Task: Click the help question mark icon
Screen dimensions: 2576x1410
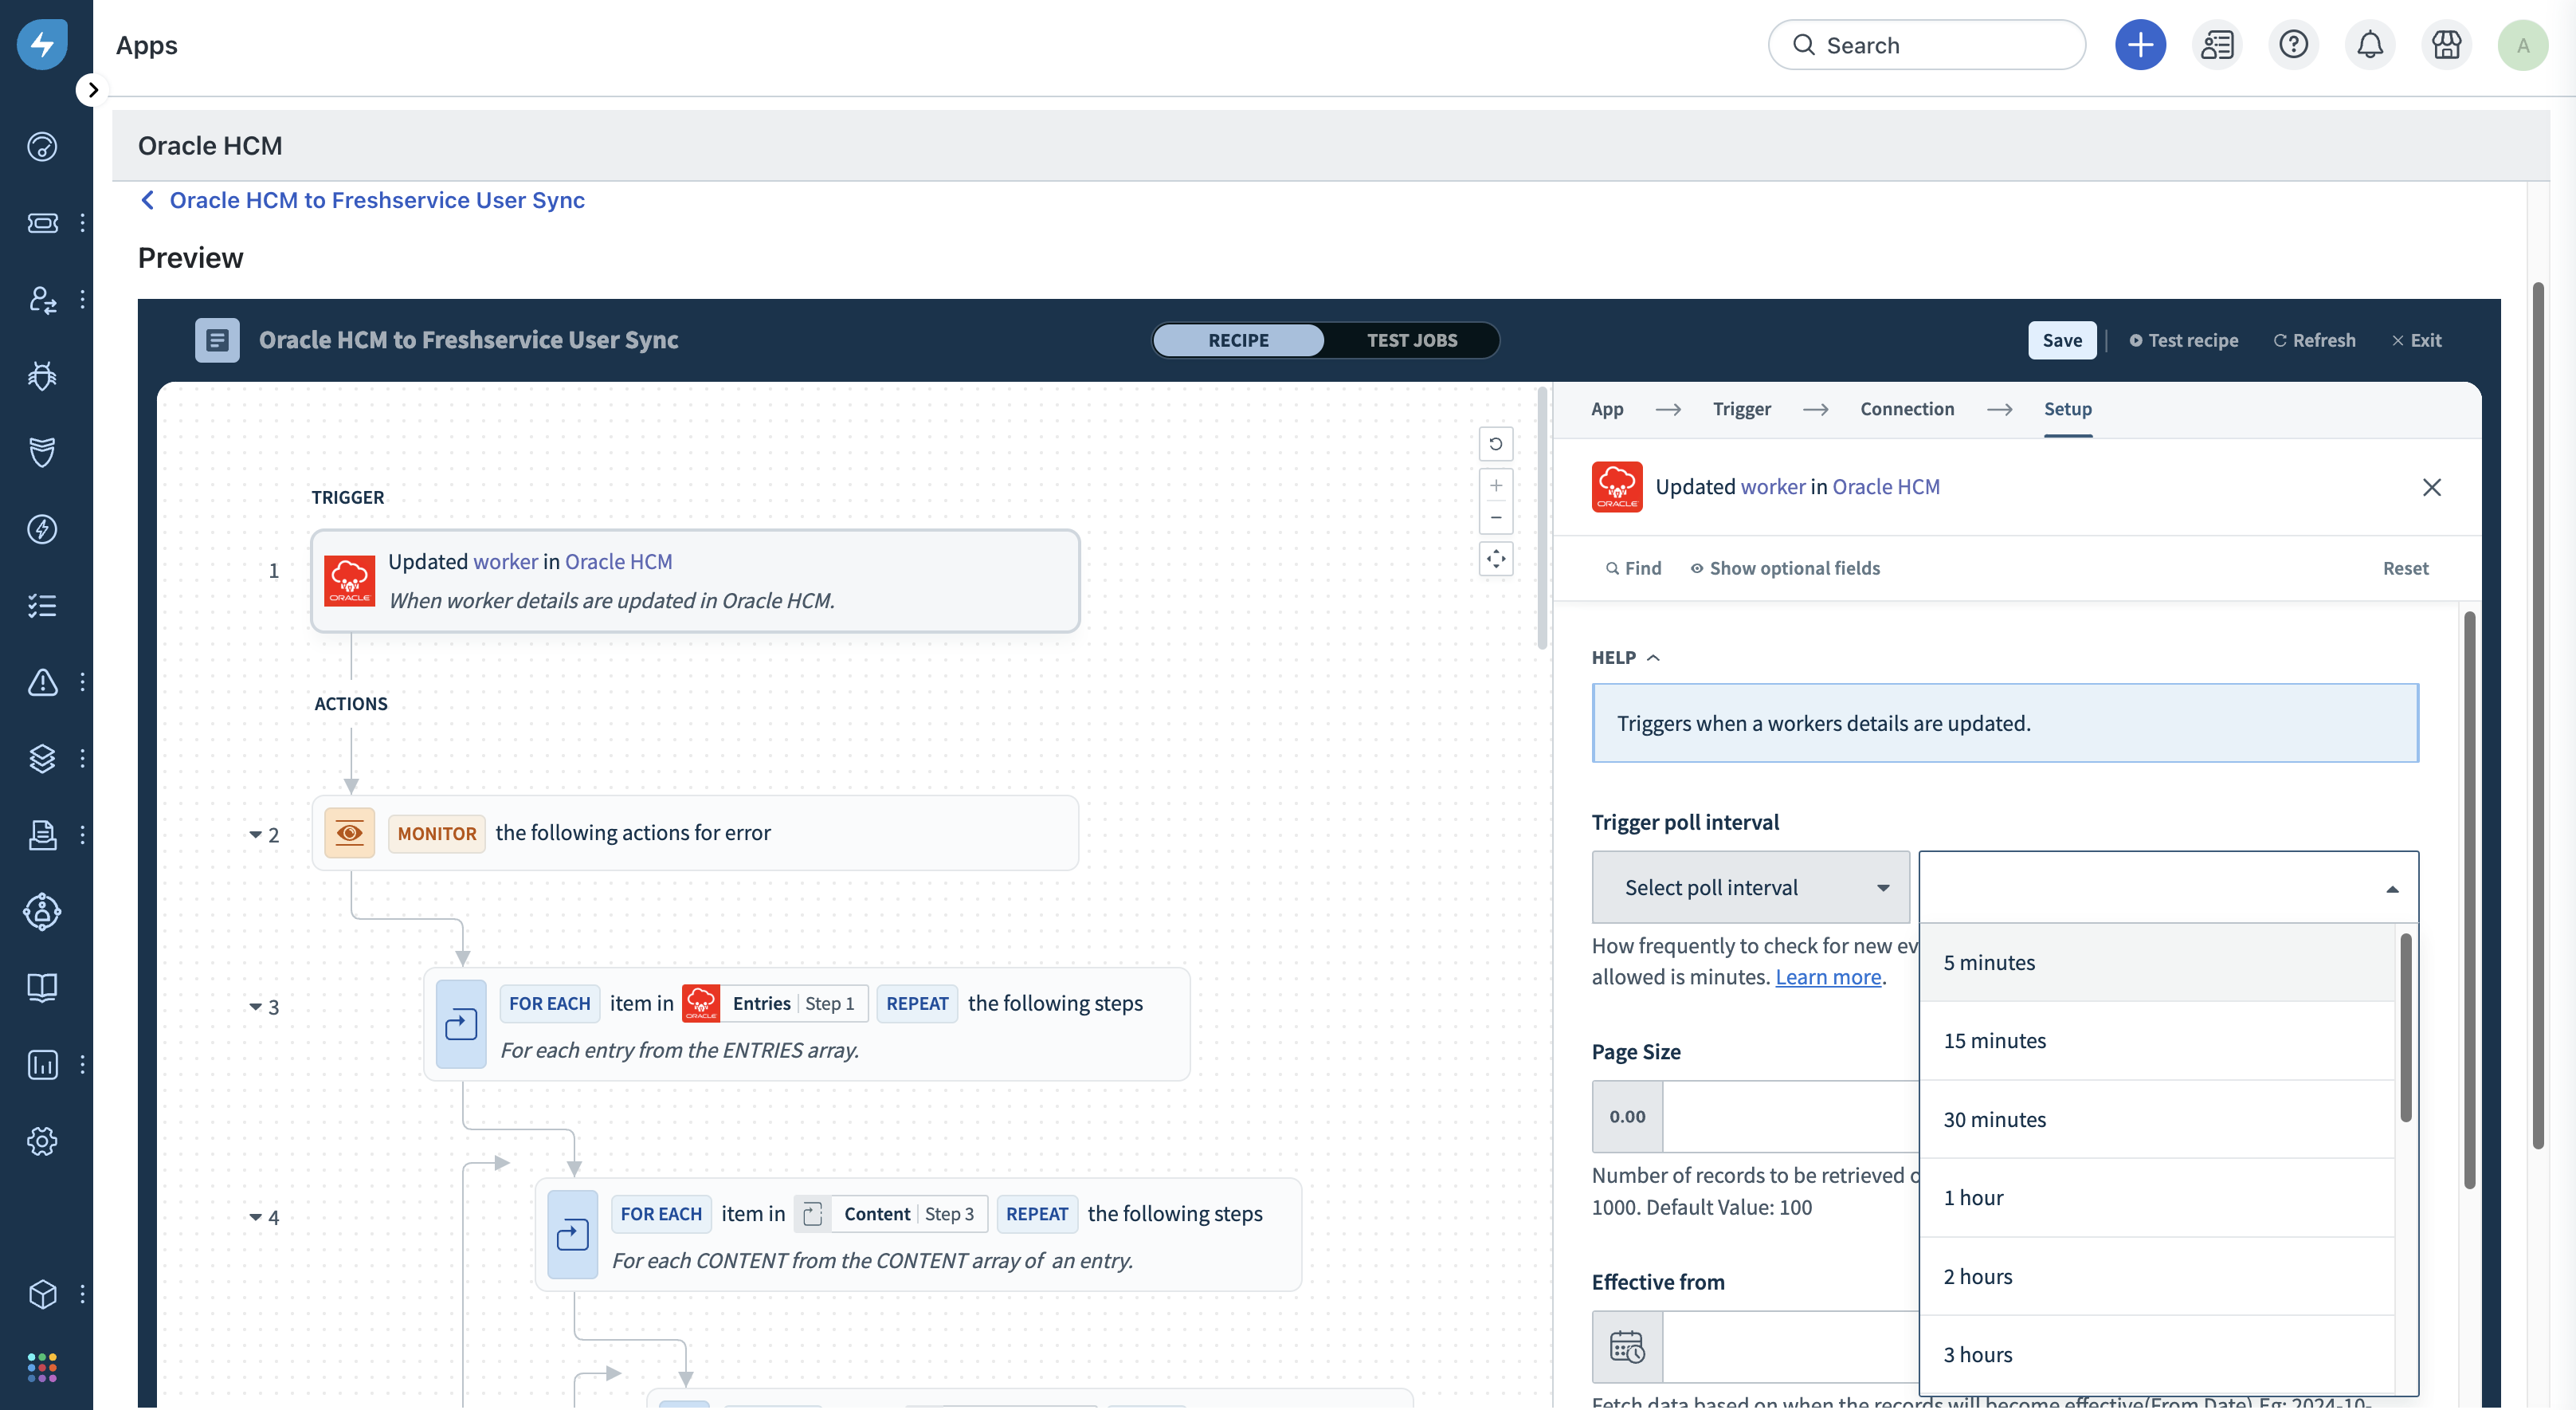Action: pyautogui.click(x=2293, y=45)
